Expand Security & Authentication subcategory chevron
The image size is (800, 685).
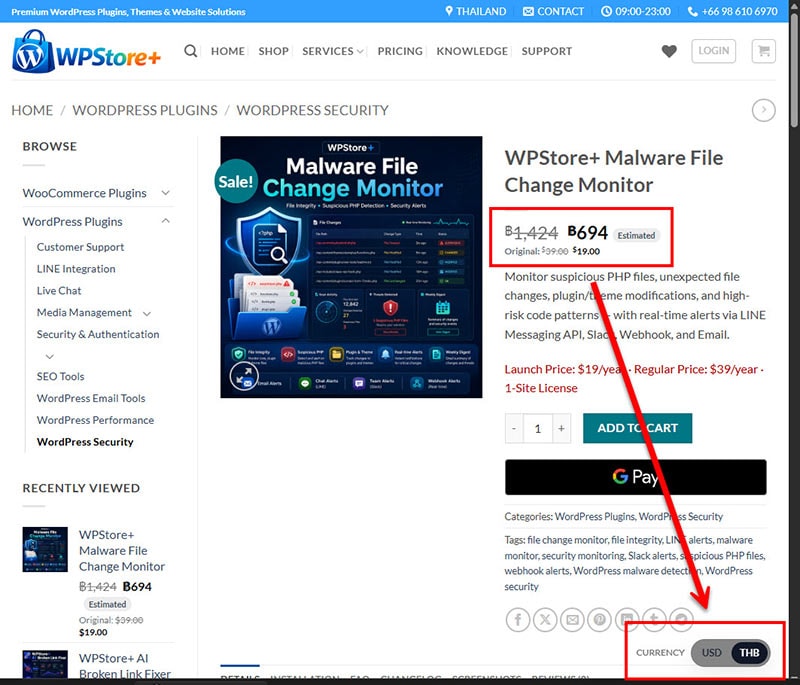[x=49, y=356]
